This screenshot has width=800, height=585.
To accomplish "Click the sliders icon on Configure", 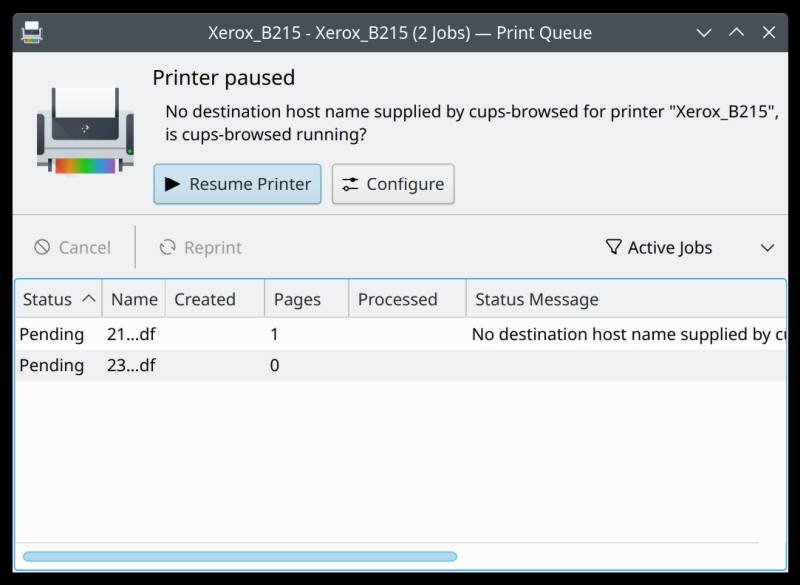I will 350,184.
